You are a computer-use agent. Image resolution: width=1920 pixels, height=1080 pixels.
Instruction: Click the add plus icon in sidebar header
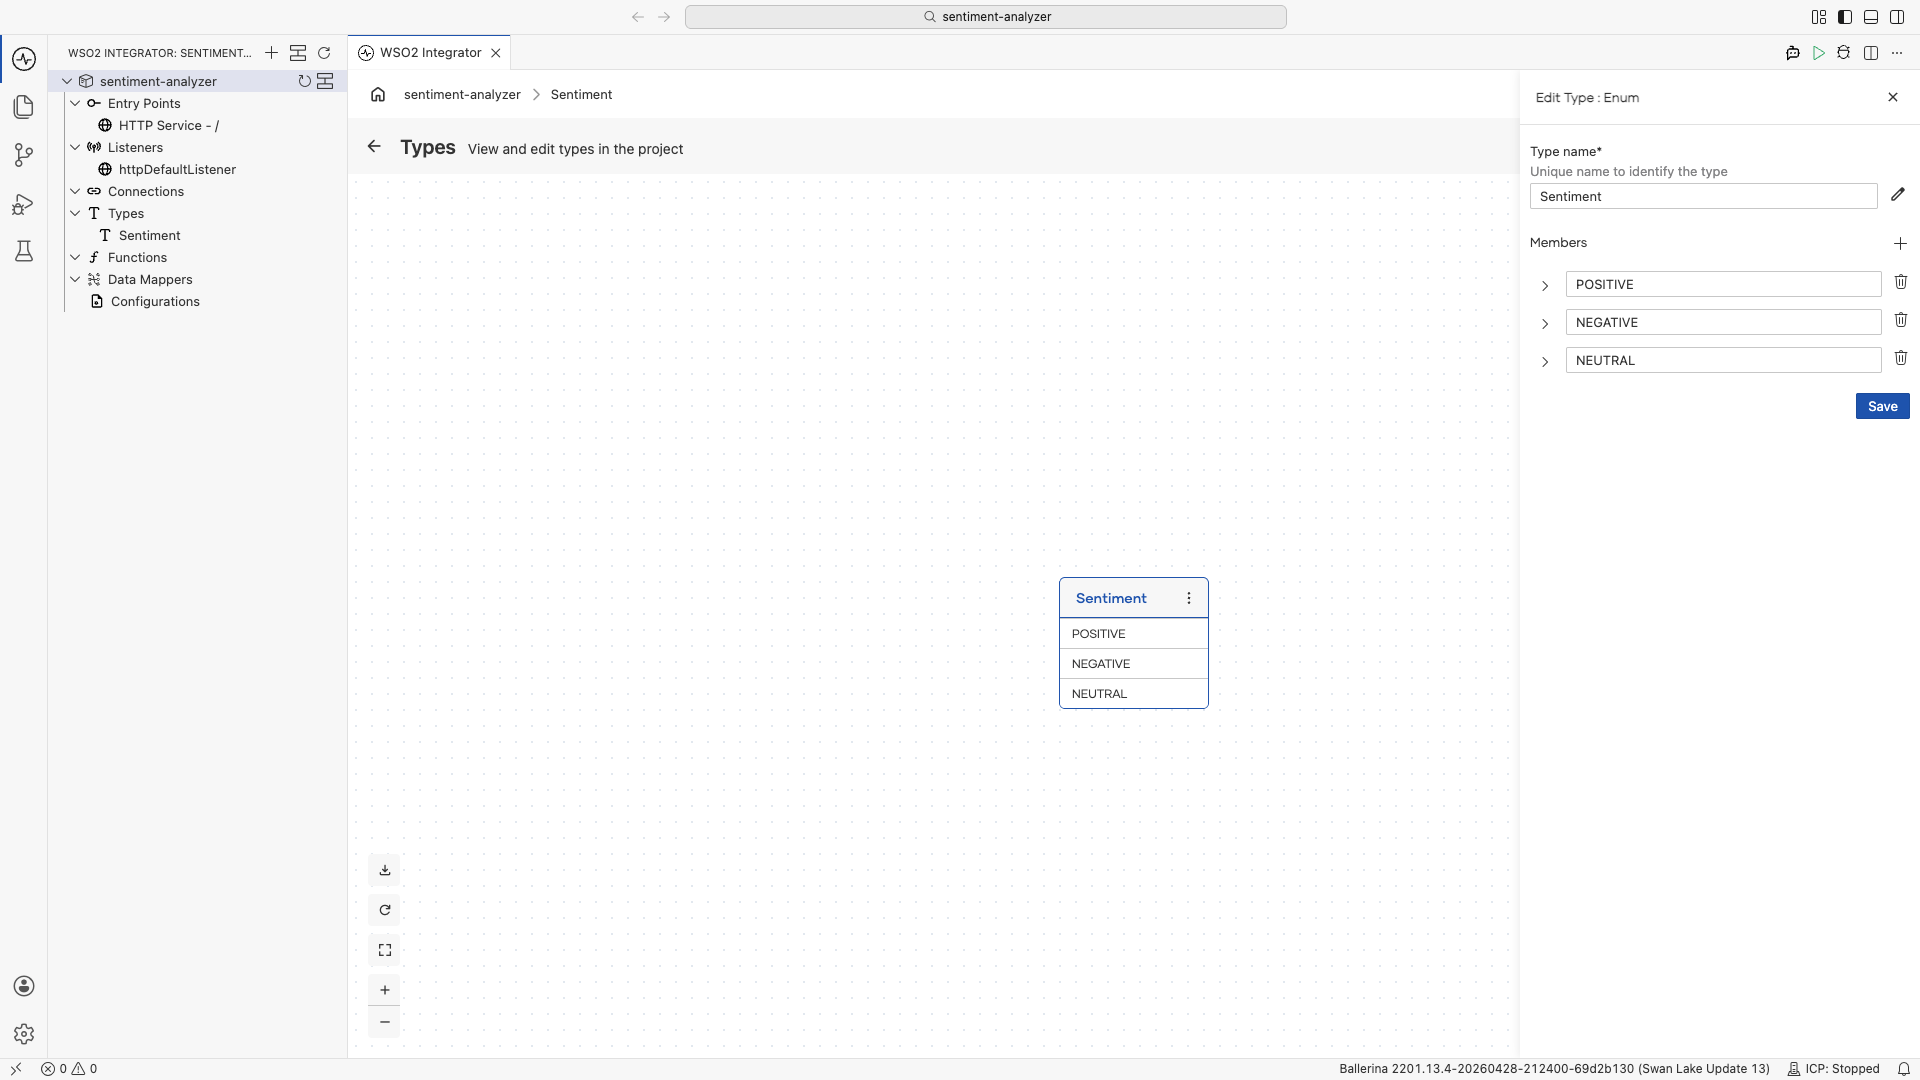(x=271, y=53)
